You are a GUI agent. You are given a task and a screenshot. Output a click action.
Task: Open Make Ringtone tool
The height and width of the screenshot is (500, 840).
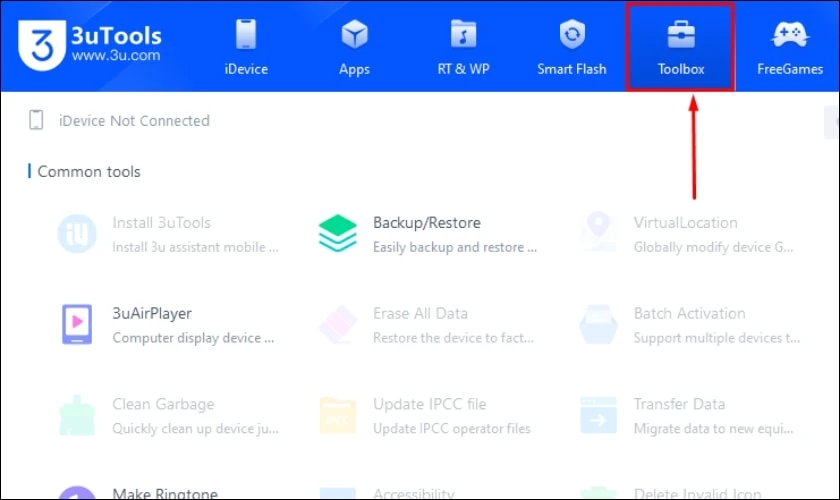164,493
